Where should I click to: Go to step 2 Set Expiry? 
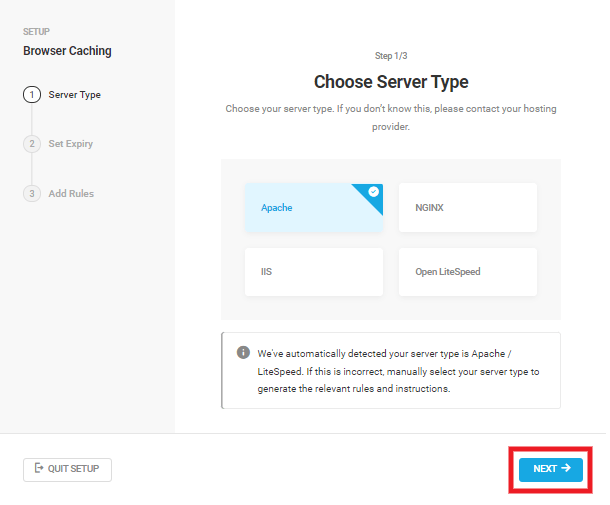[x=58, y=144]
